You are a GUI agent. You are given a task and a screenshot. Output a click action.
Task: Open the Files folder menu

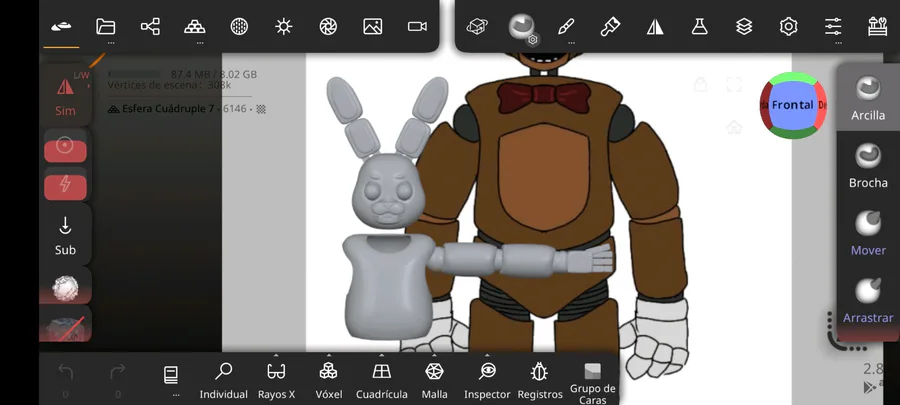[106, 26]
